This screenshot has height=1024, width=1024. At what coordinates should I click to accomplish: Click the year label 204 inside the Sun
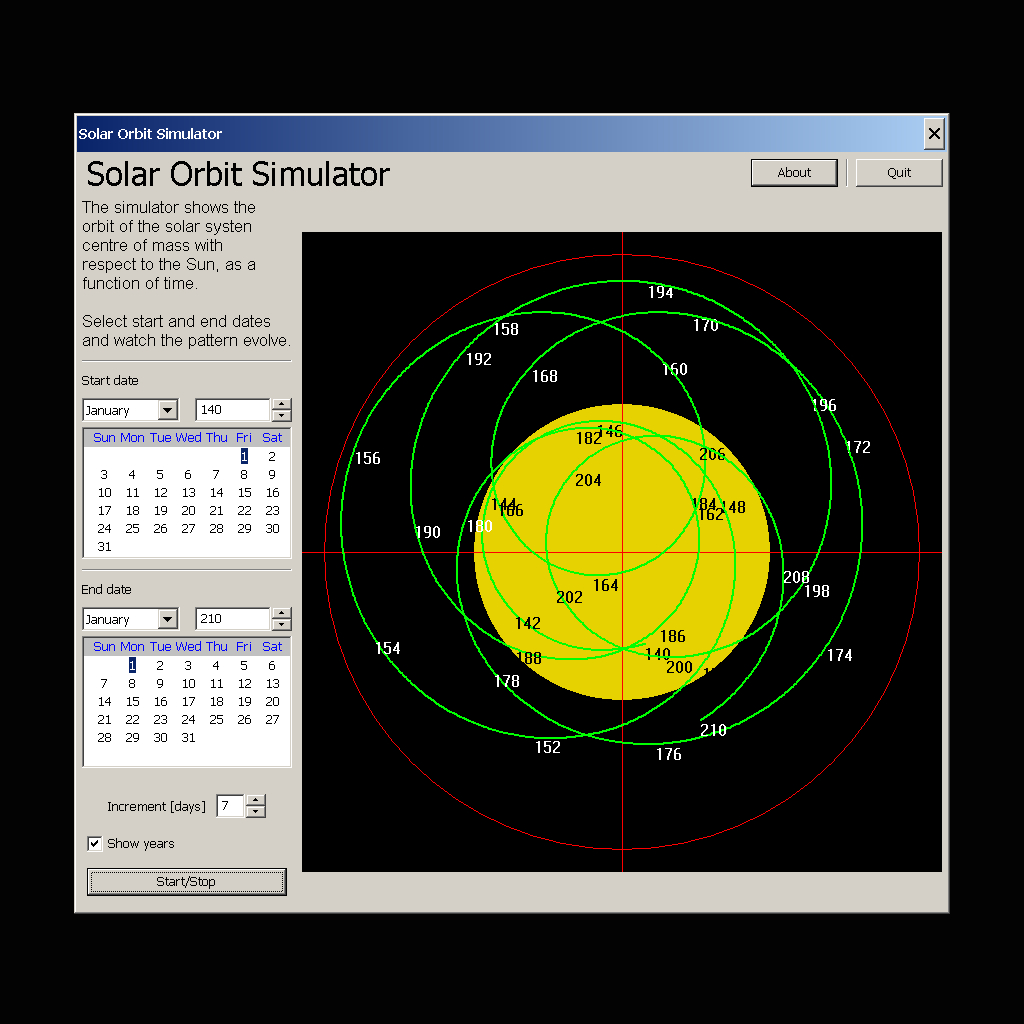tap(588, 481)
